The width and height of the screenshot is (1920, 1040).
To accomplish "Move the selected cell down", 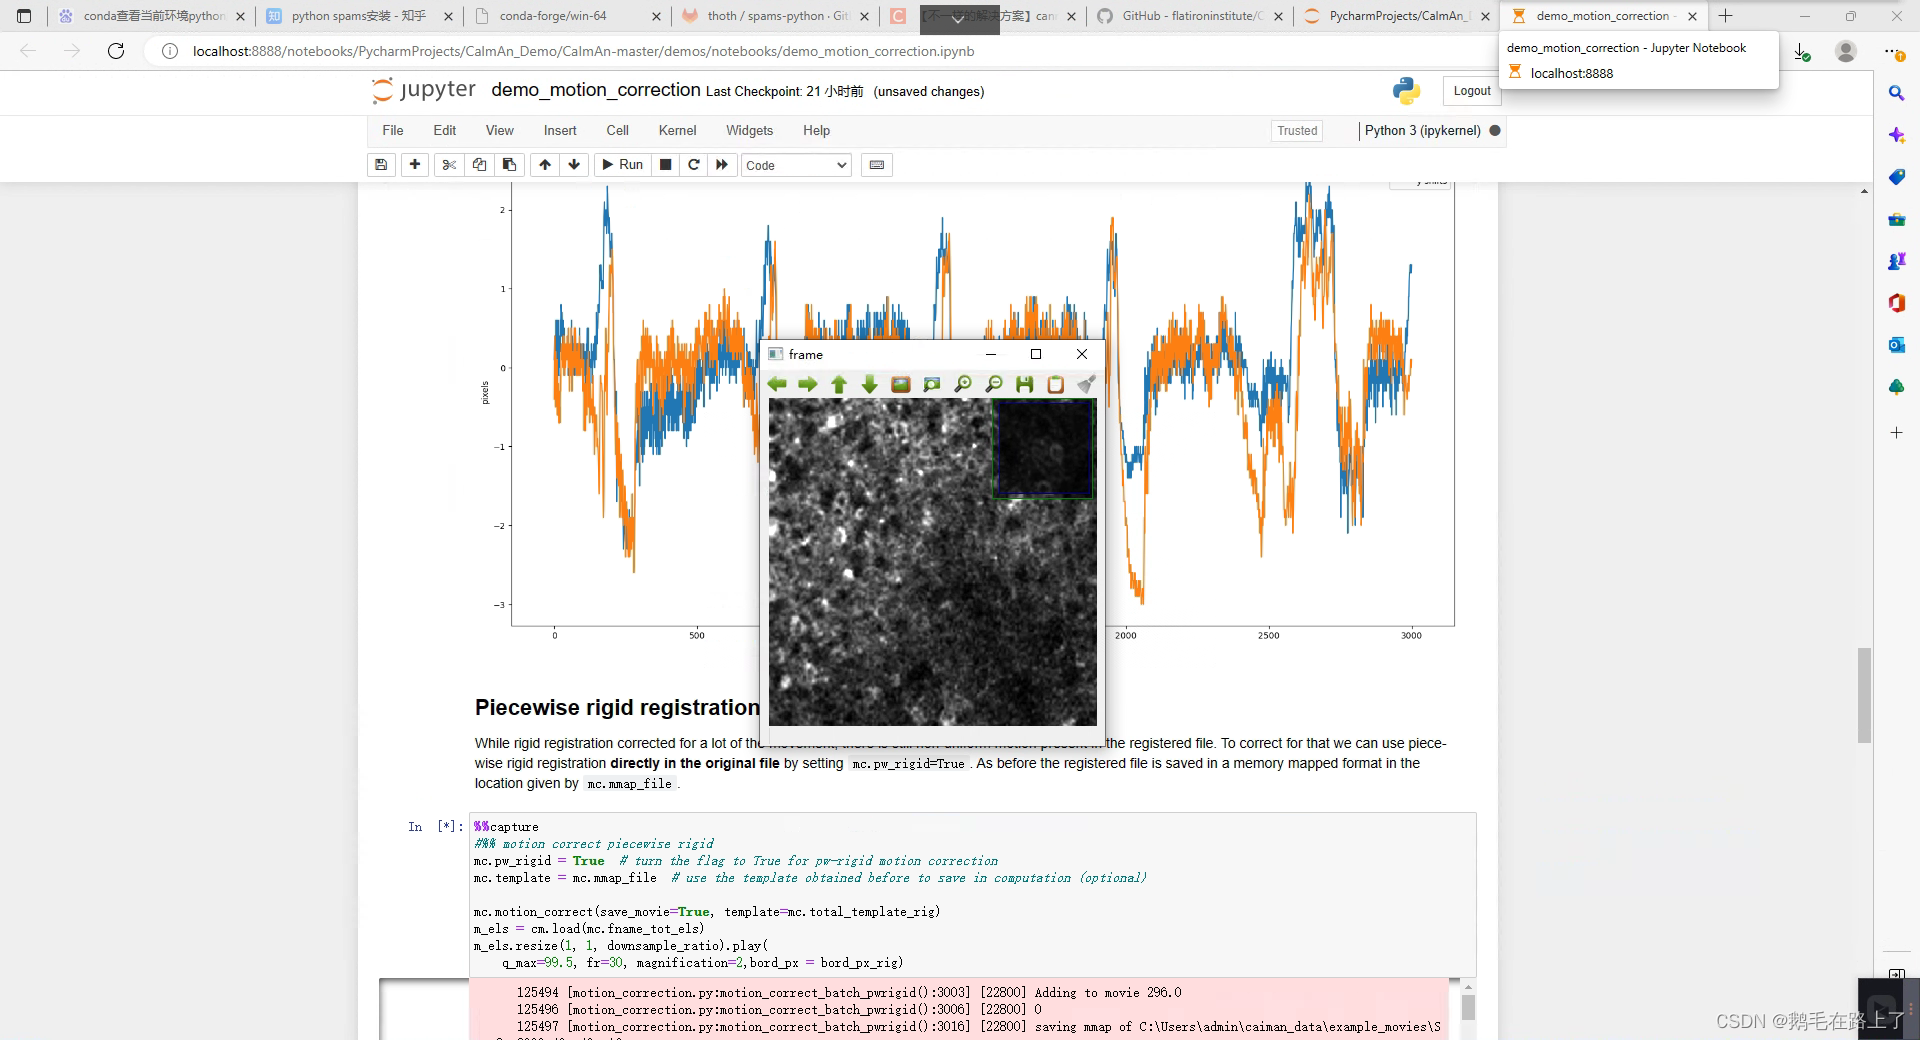I will 574,165.
